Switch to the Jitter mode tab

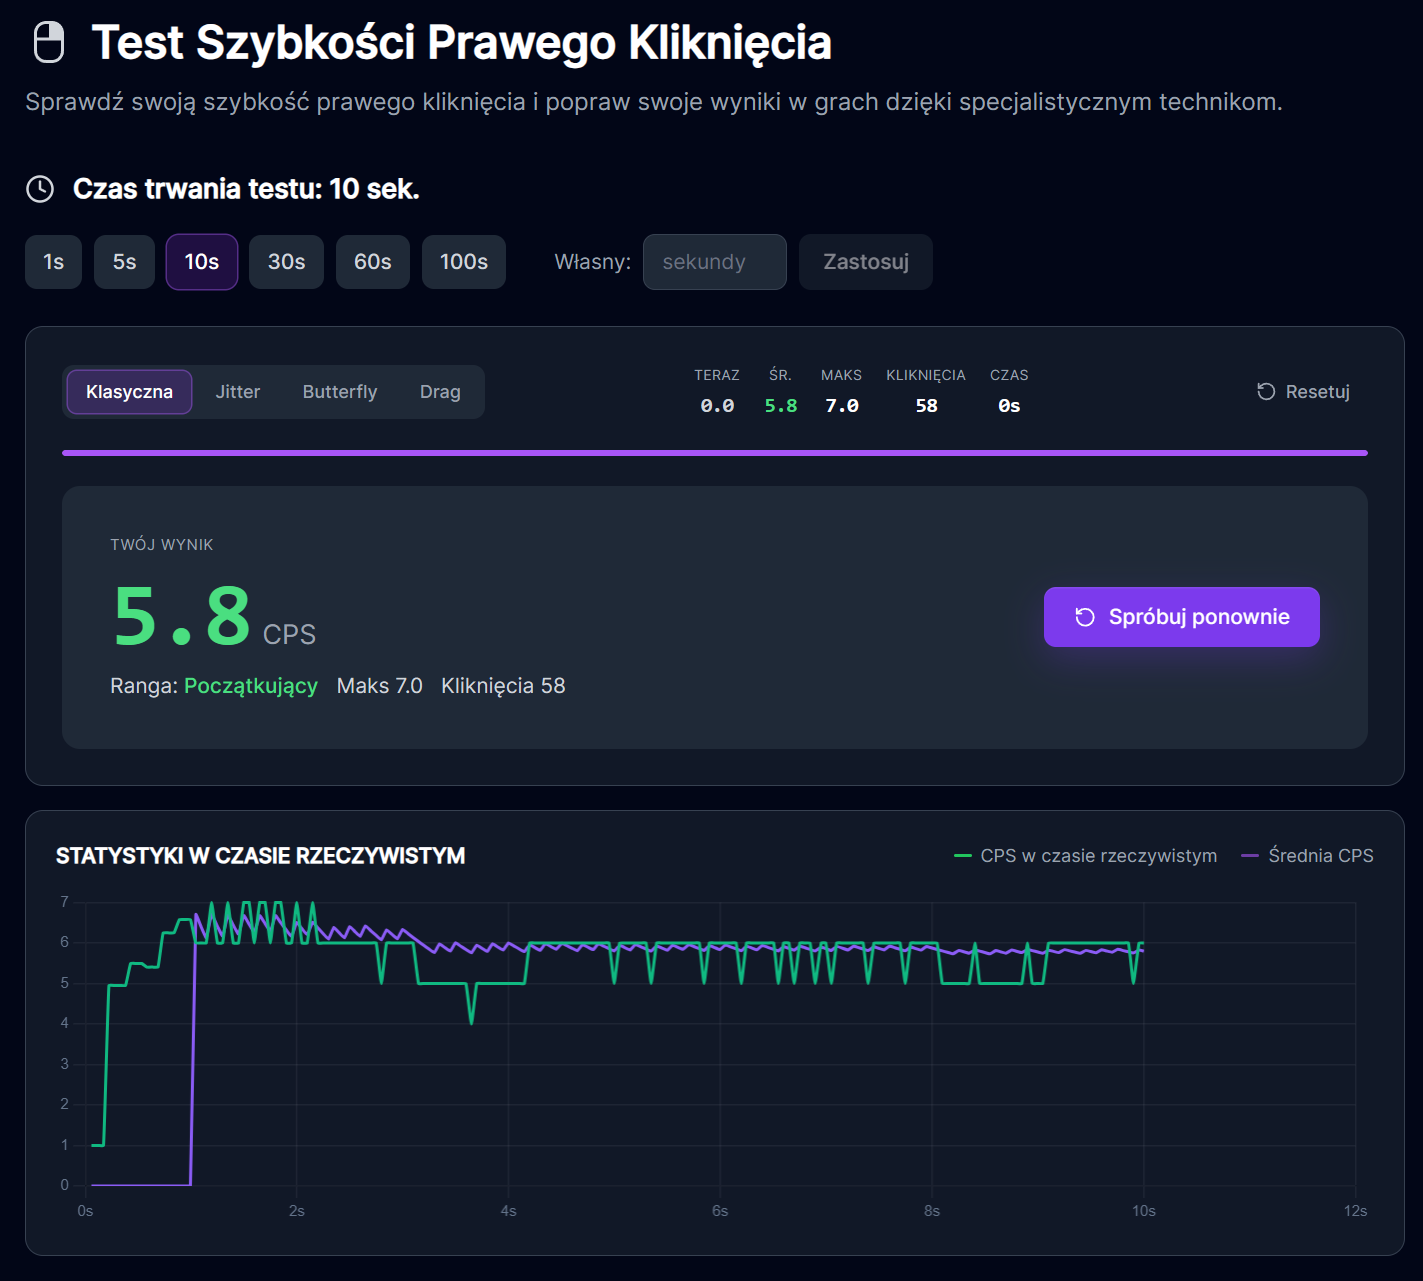pyautogui.click(x=238, y=392)
